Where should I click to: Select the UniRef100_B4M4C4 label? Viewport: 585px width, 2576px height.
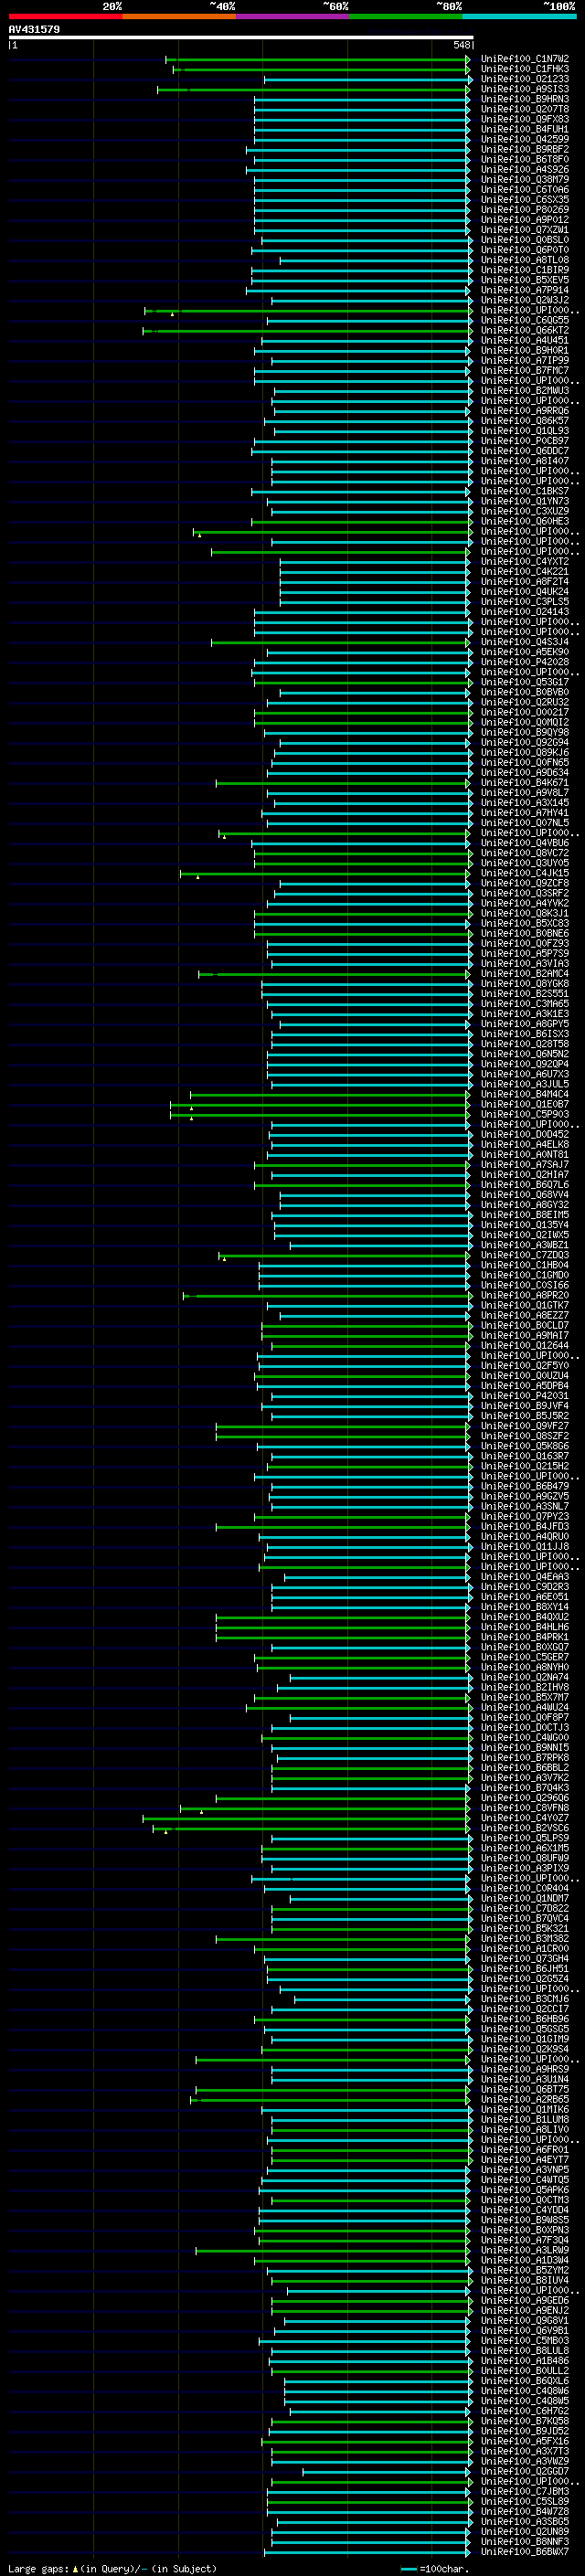pos(524,1094)
